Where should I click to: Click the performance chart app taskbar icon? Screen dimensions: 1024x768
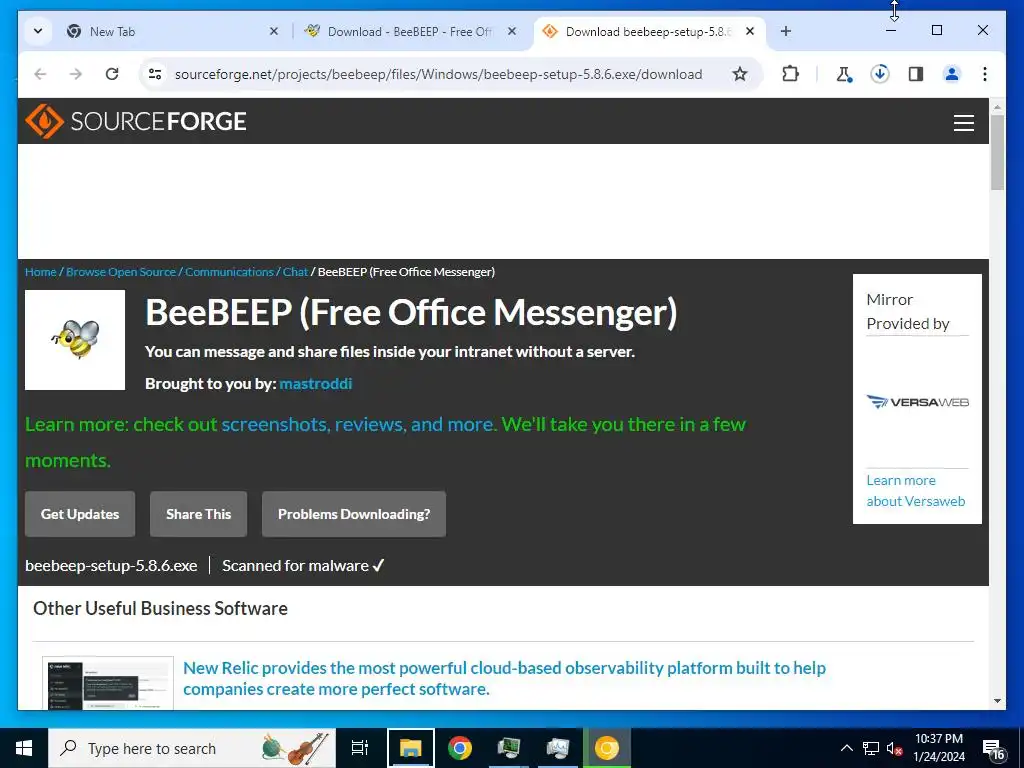tap(557, 748)
